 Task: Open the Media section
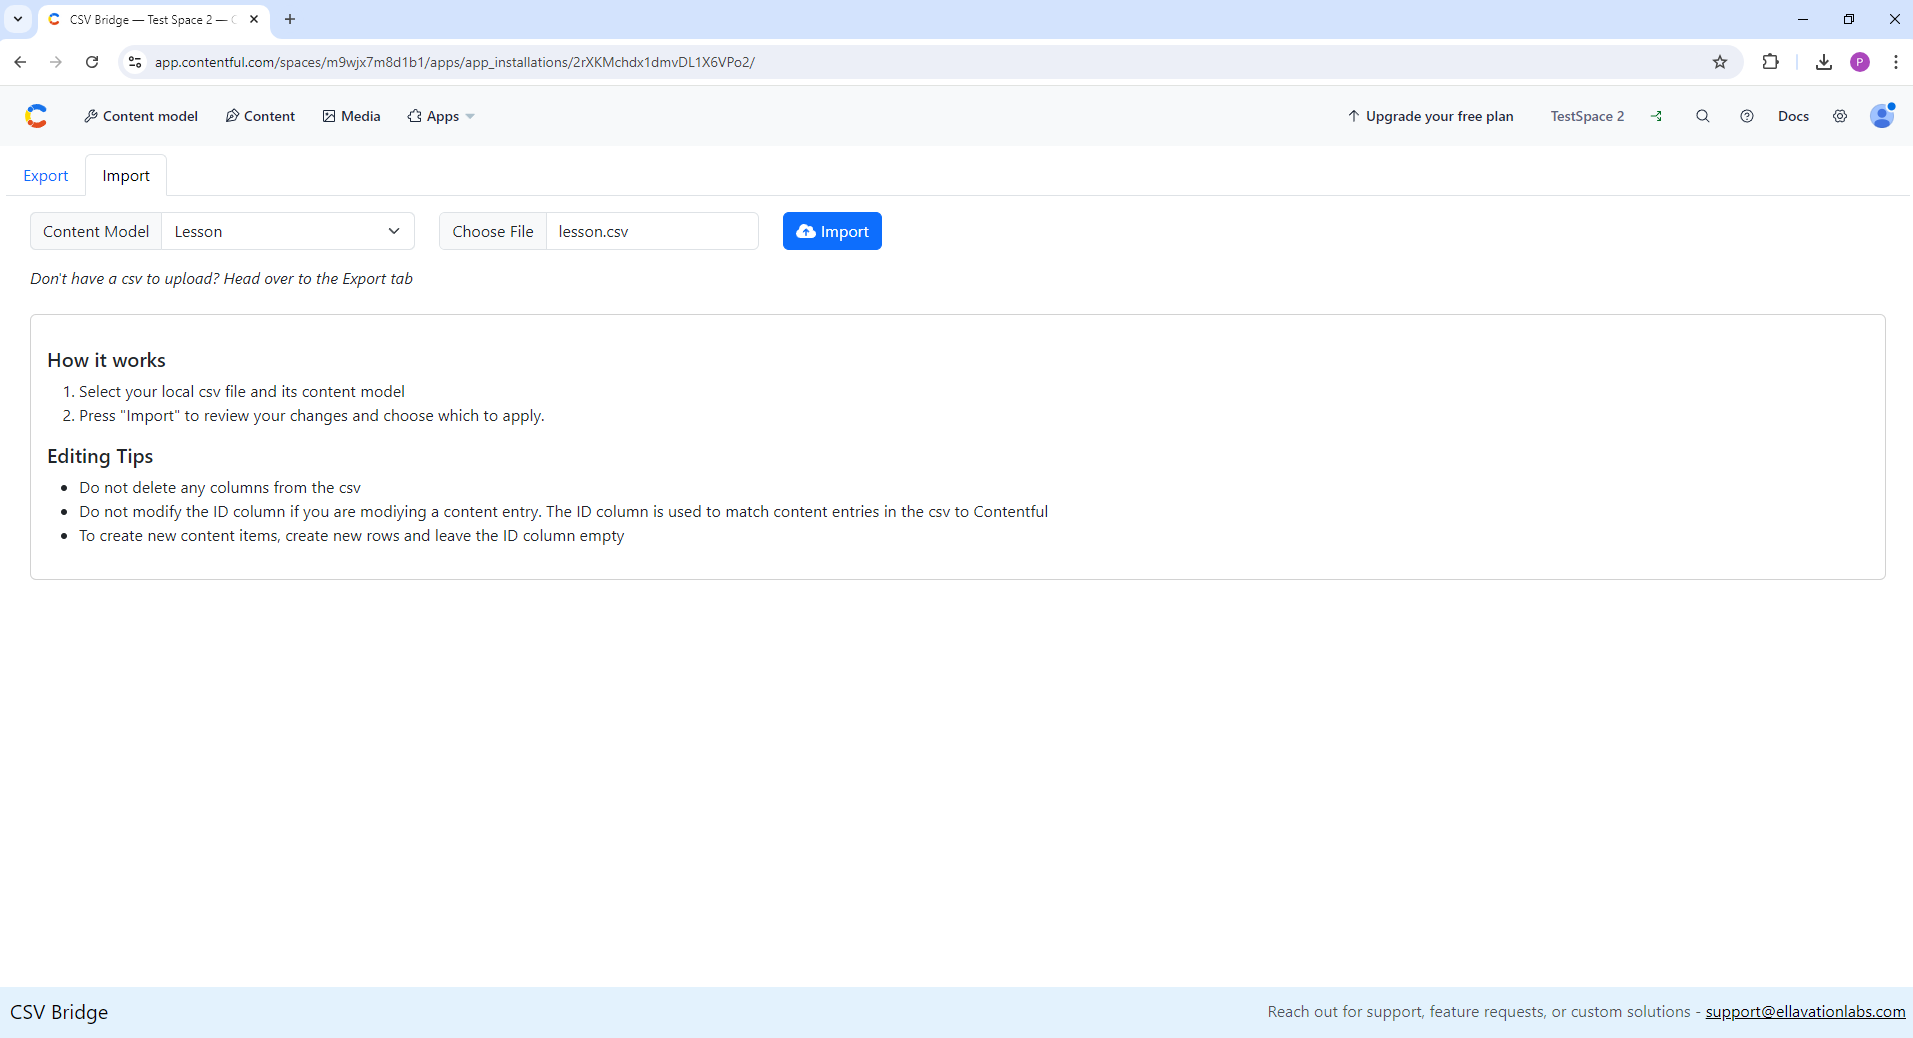[351, 116]
